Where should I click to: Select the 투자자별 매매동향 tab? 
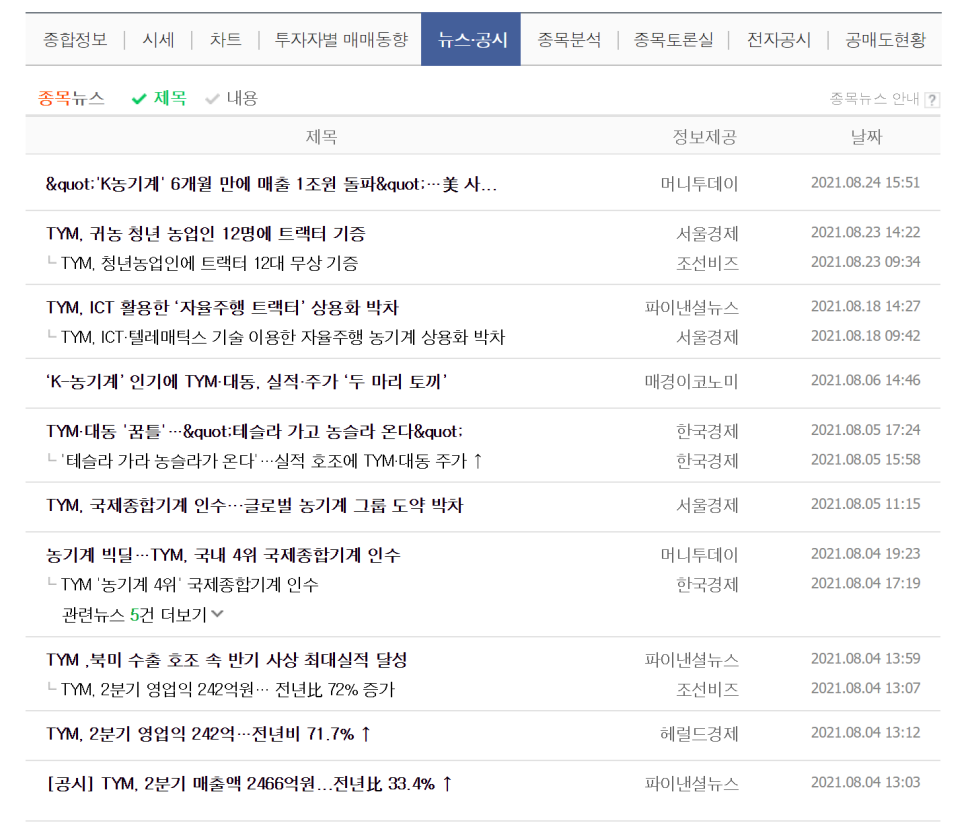pyautogui.click(x=341, y=40)
